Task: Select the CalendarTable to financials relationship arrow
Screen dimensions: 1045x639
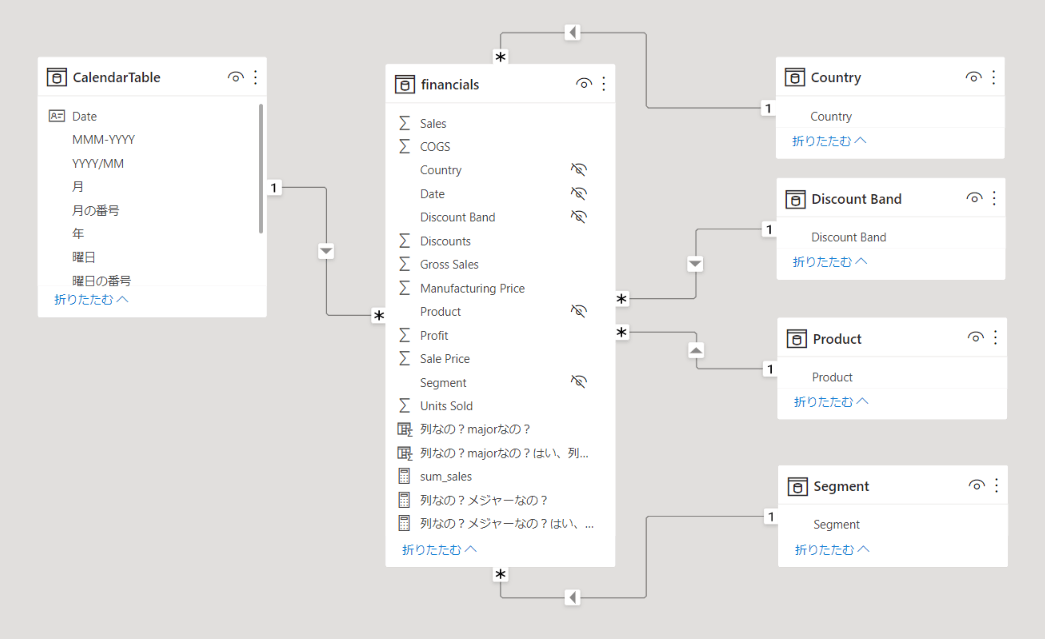Action: (x=326, y=251)
